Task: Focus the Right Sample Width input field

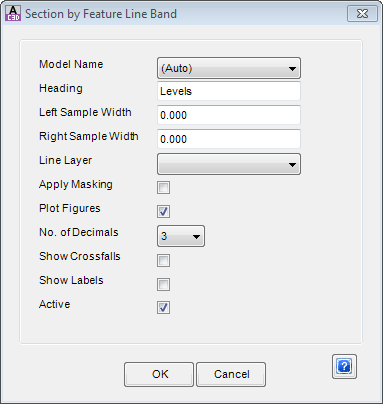Action: tap(229, 139)
